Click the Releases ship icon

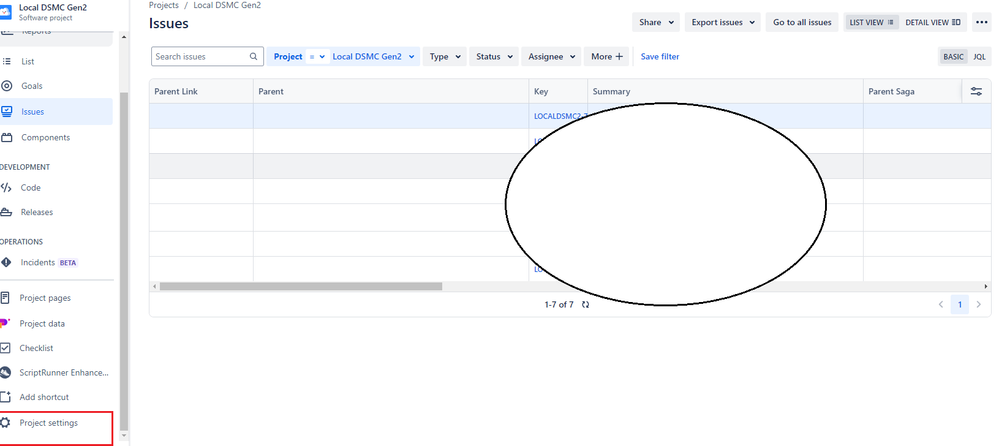(6, 212)
